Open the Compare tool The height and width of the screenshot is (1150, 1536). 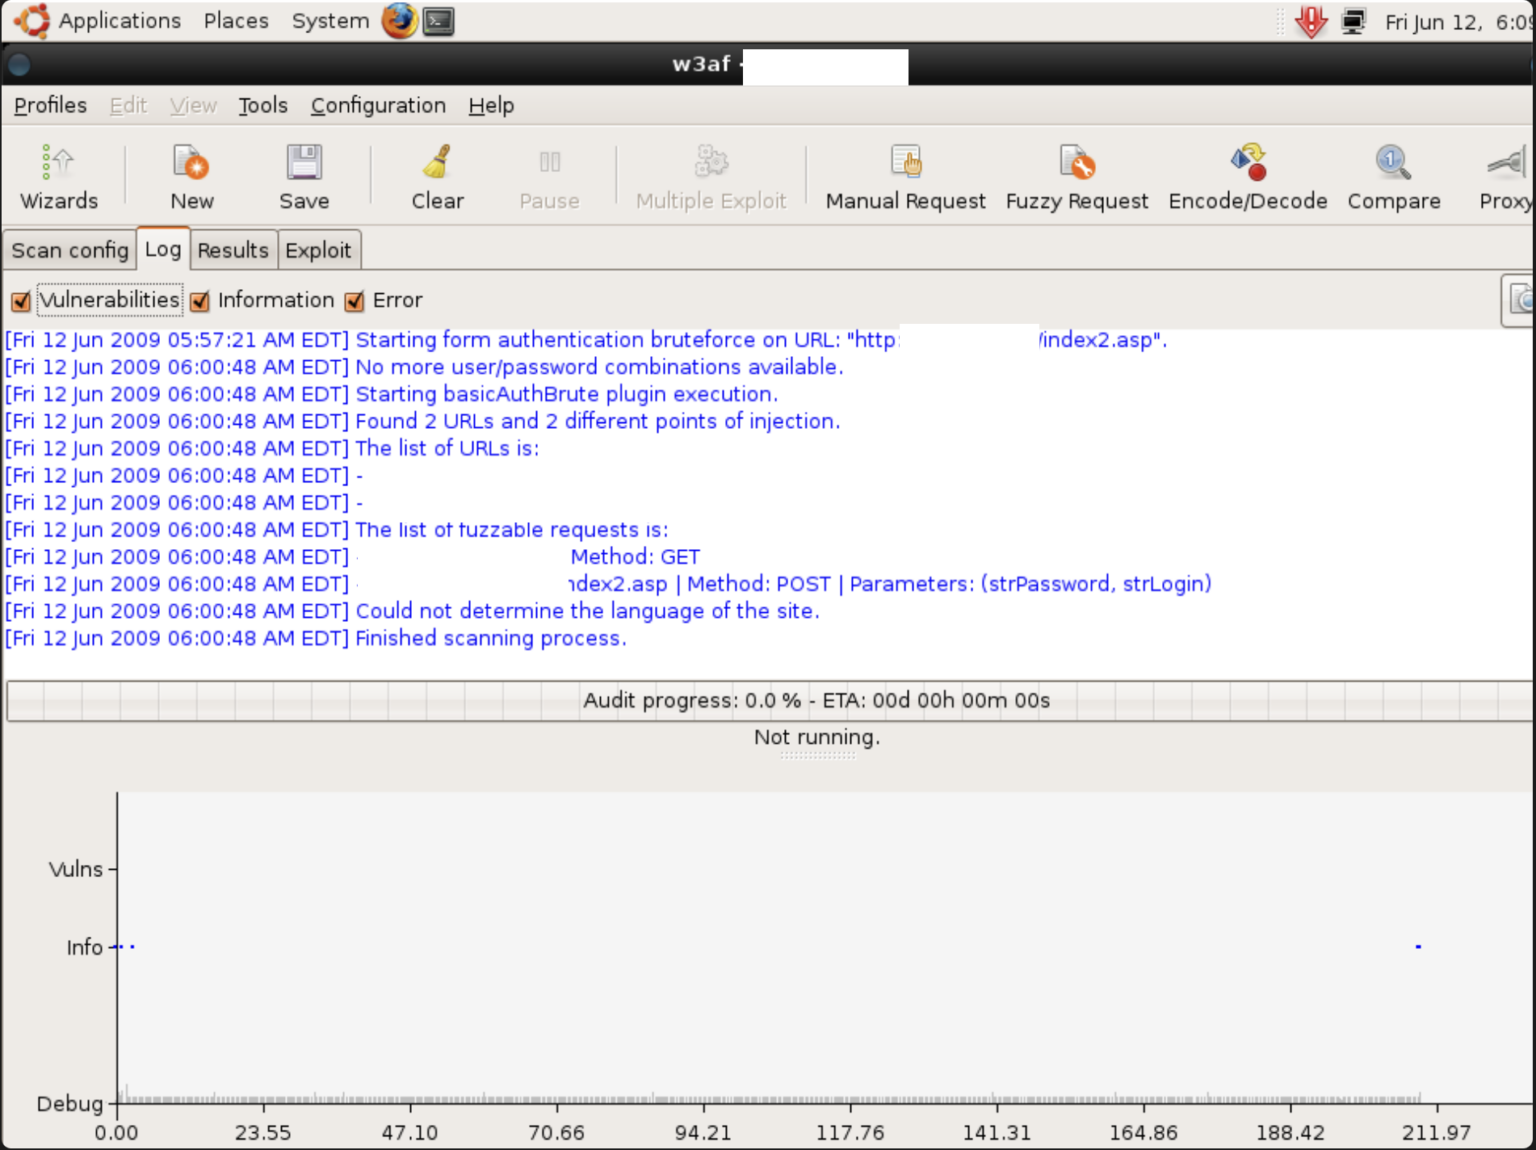coord(1394,175)
